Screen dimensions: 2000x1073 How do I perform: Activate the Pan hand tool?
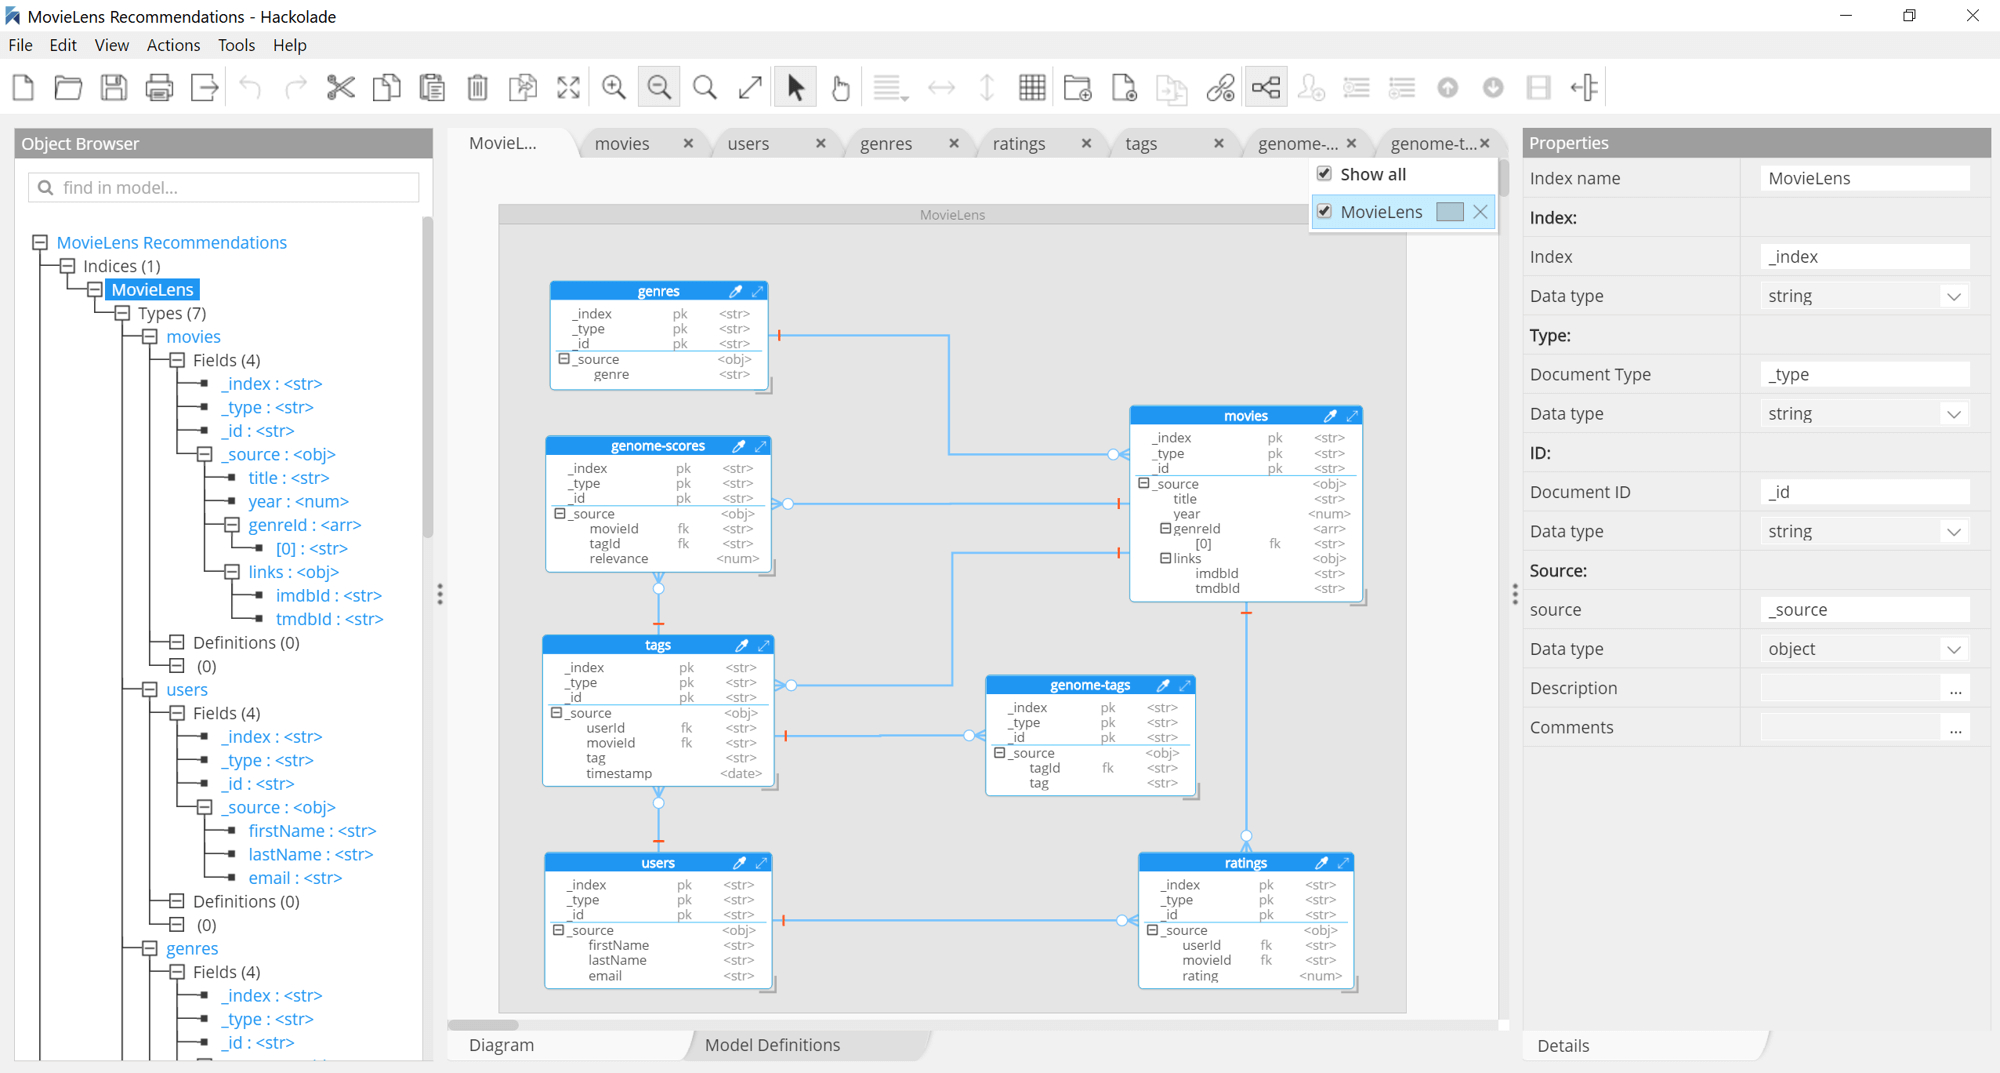(840, 87)
